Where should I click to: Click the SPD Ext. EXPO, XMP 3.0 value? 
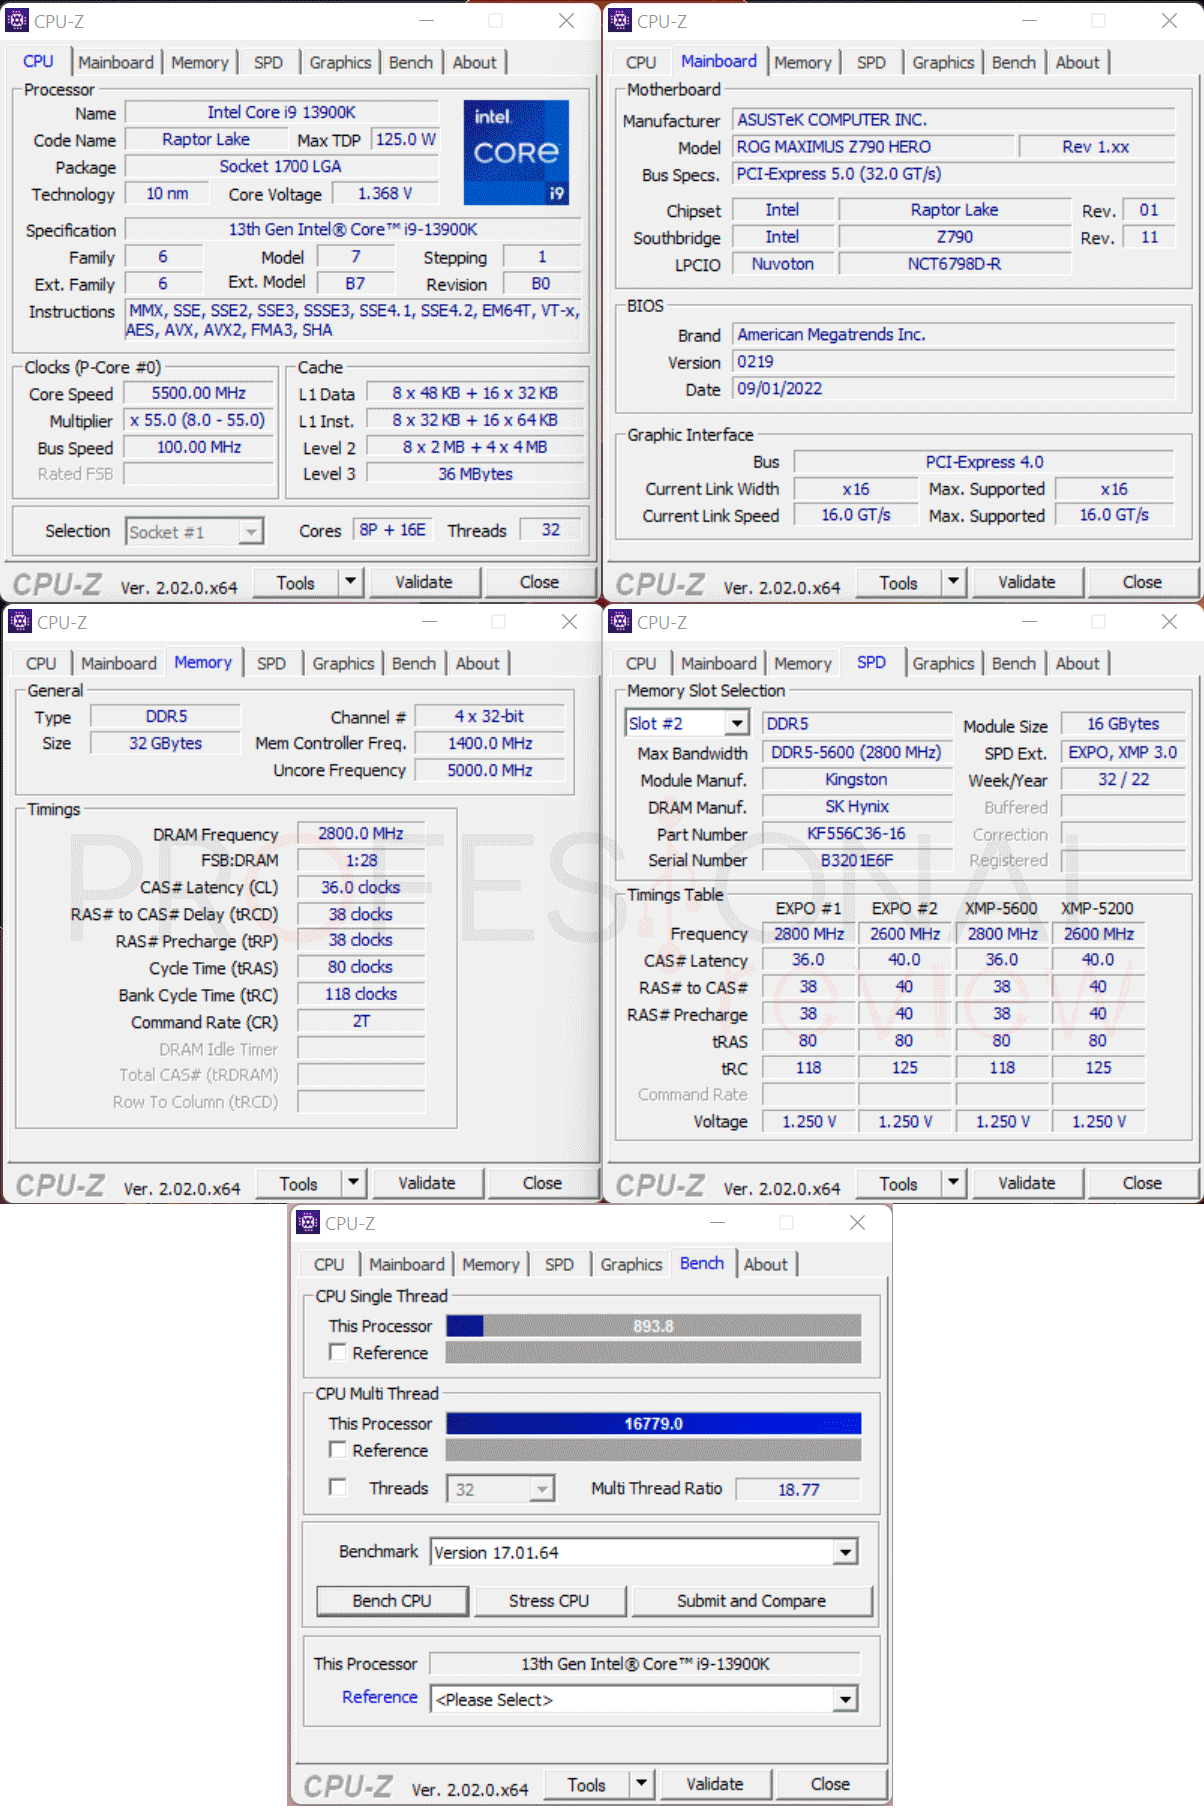1123,752
